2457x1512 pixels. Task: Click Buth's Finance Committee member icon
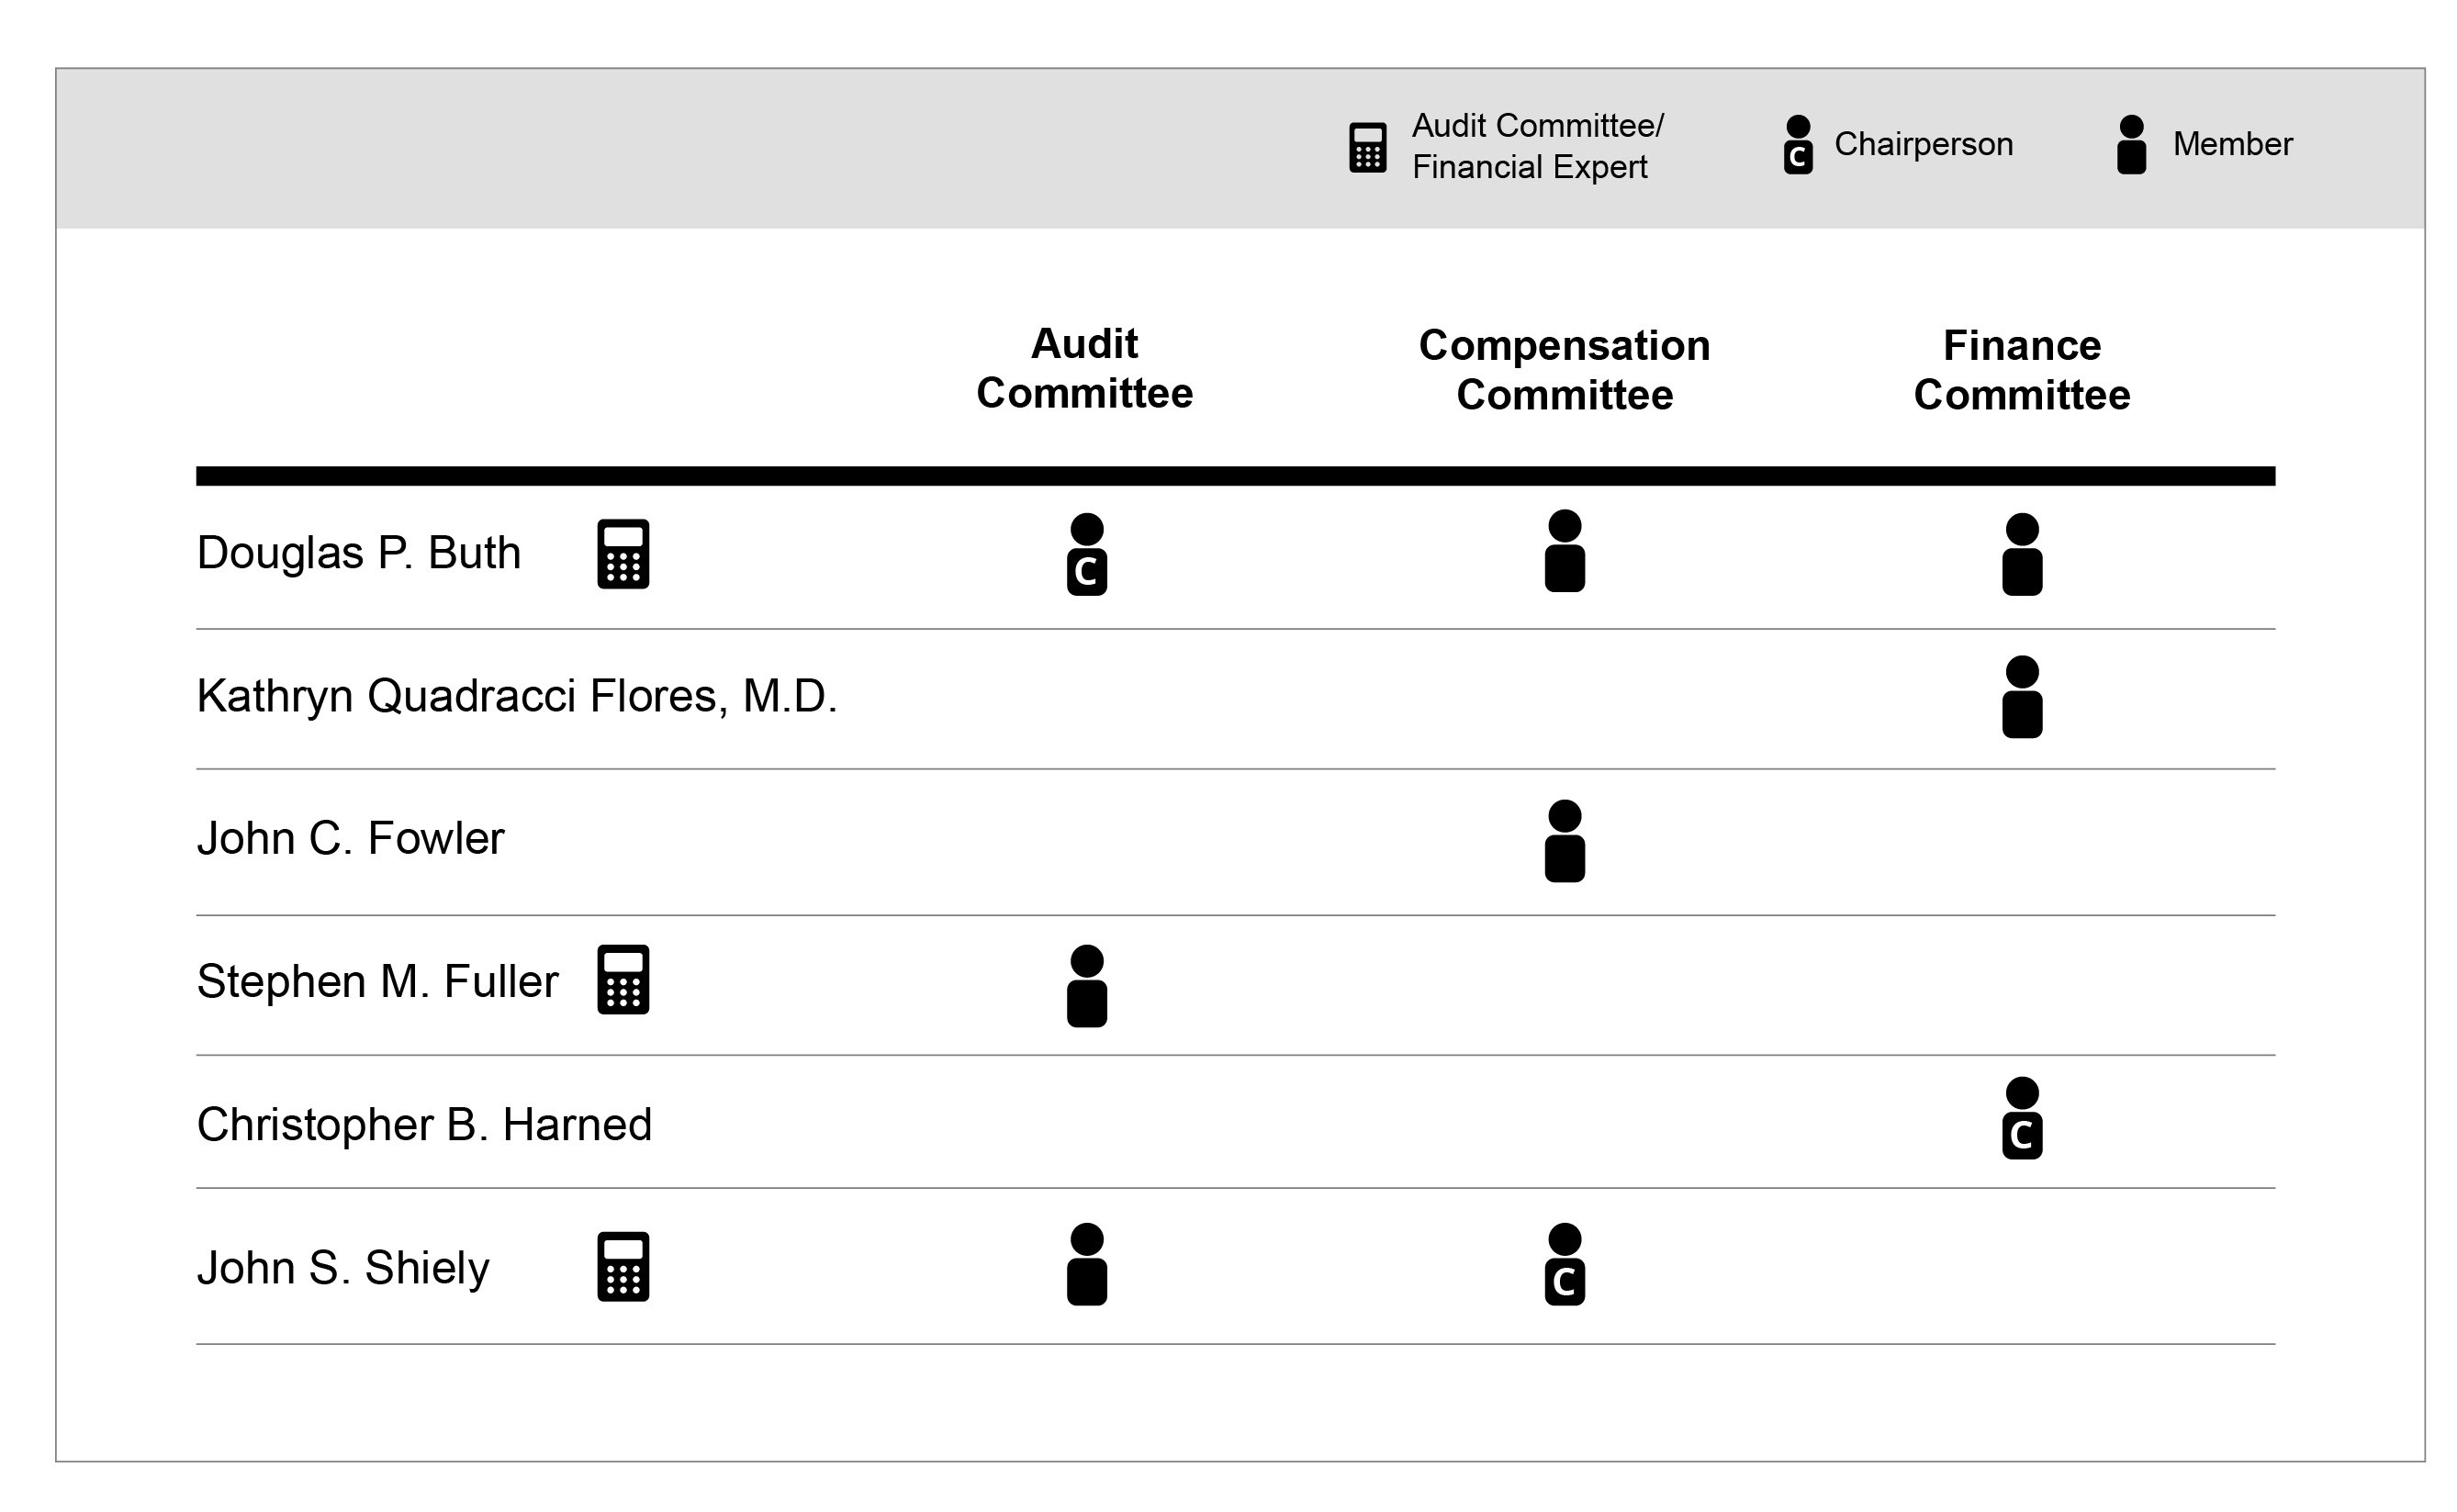[x=2022, y=555]
